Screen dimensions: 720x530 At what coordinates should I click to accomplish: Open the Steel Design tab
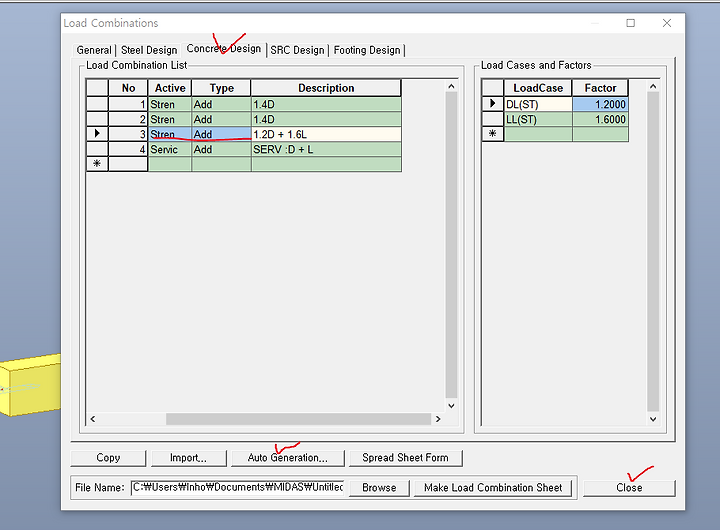click(149, 50)
